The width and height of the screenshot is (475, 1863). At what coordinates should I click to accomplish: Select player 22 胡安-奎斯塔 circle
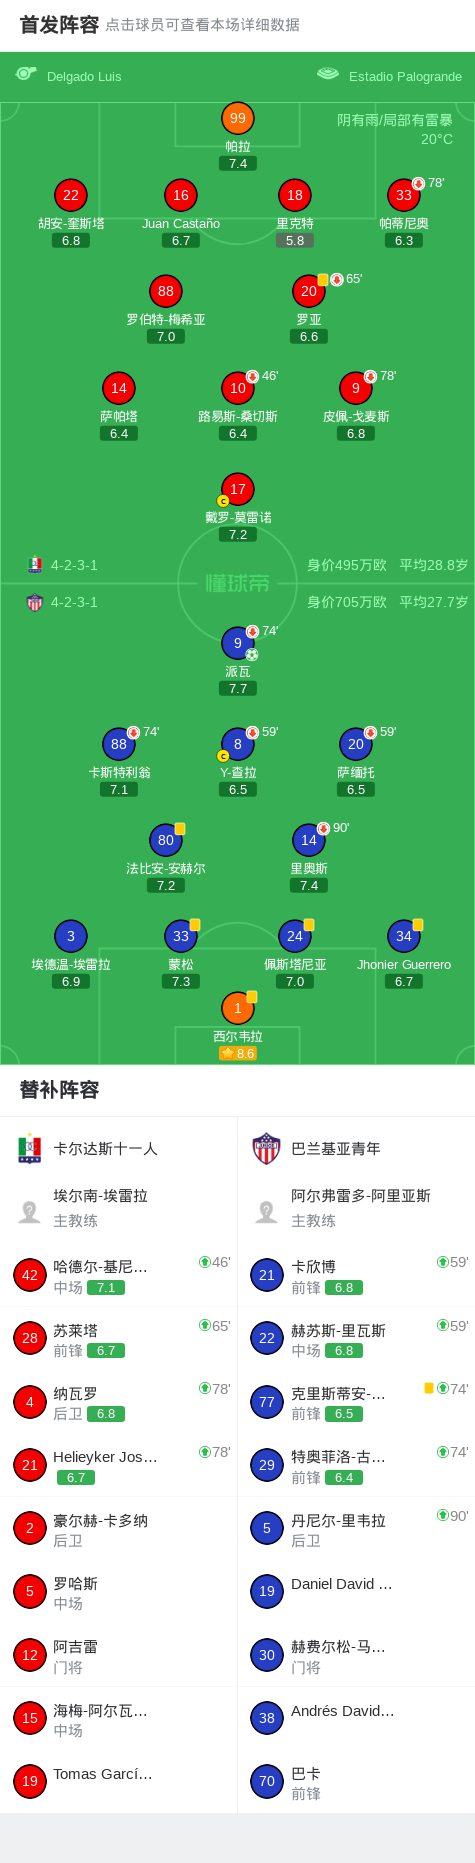pos(71,195)
